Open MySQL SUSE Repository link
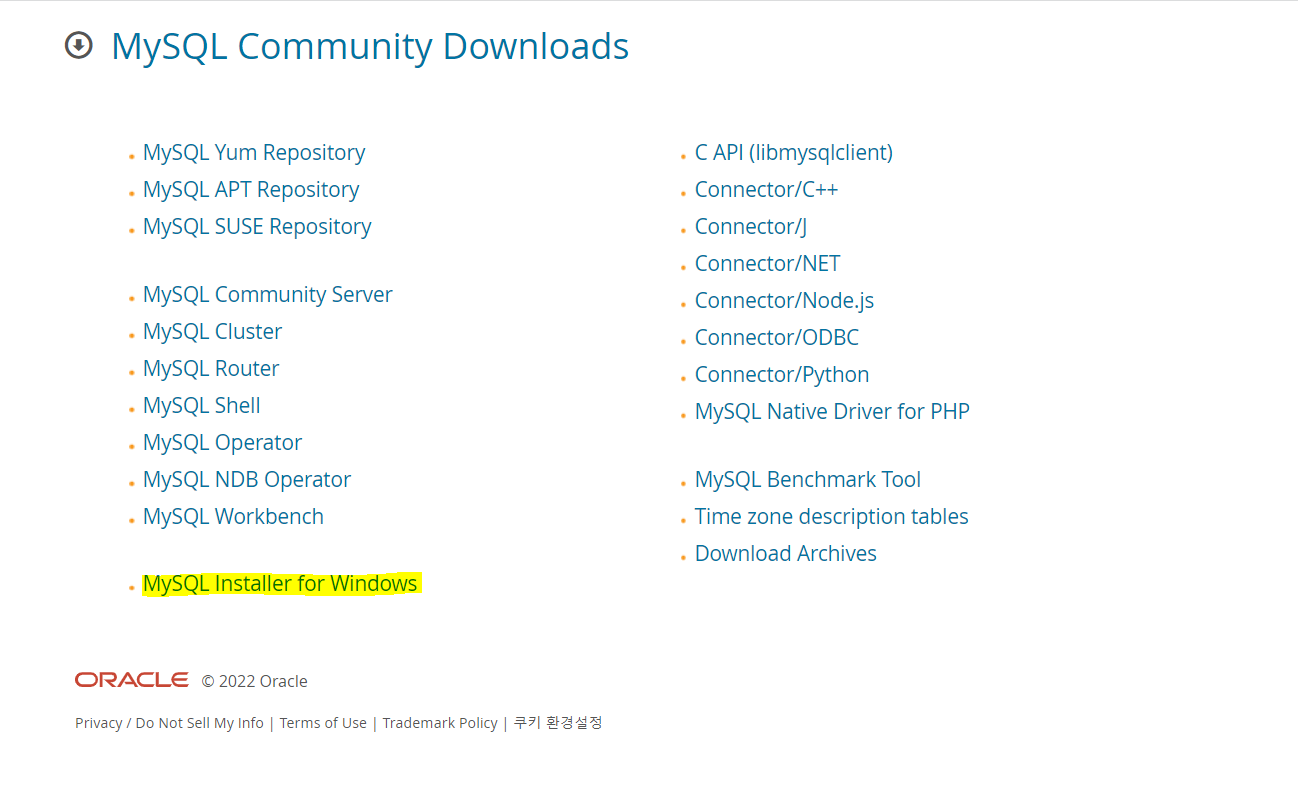1298x792 pixels. (257, 227)
